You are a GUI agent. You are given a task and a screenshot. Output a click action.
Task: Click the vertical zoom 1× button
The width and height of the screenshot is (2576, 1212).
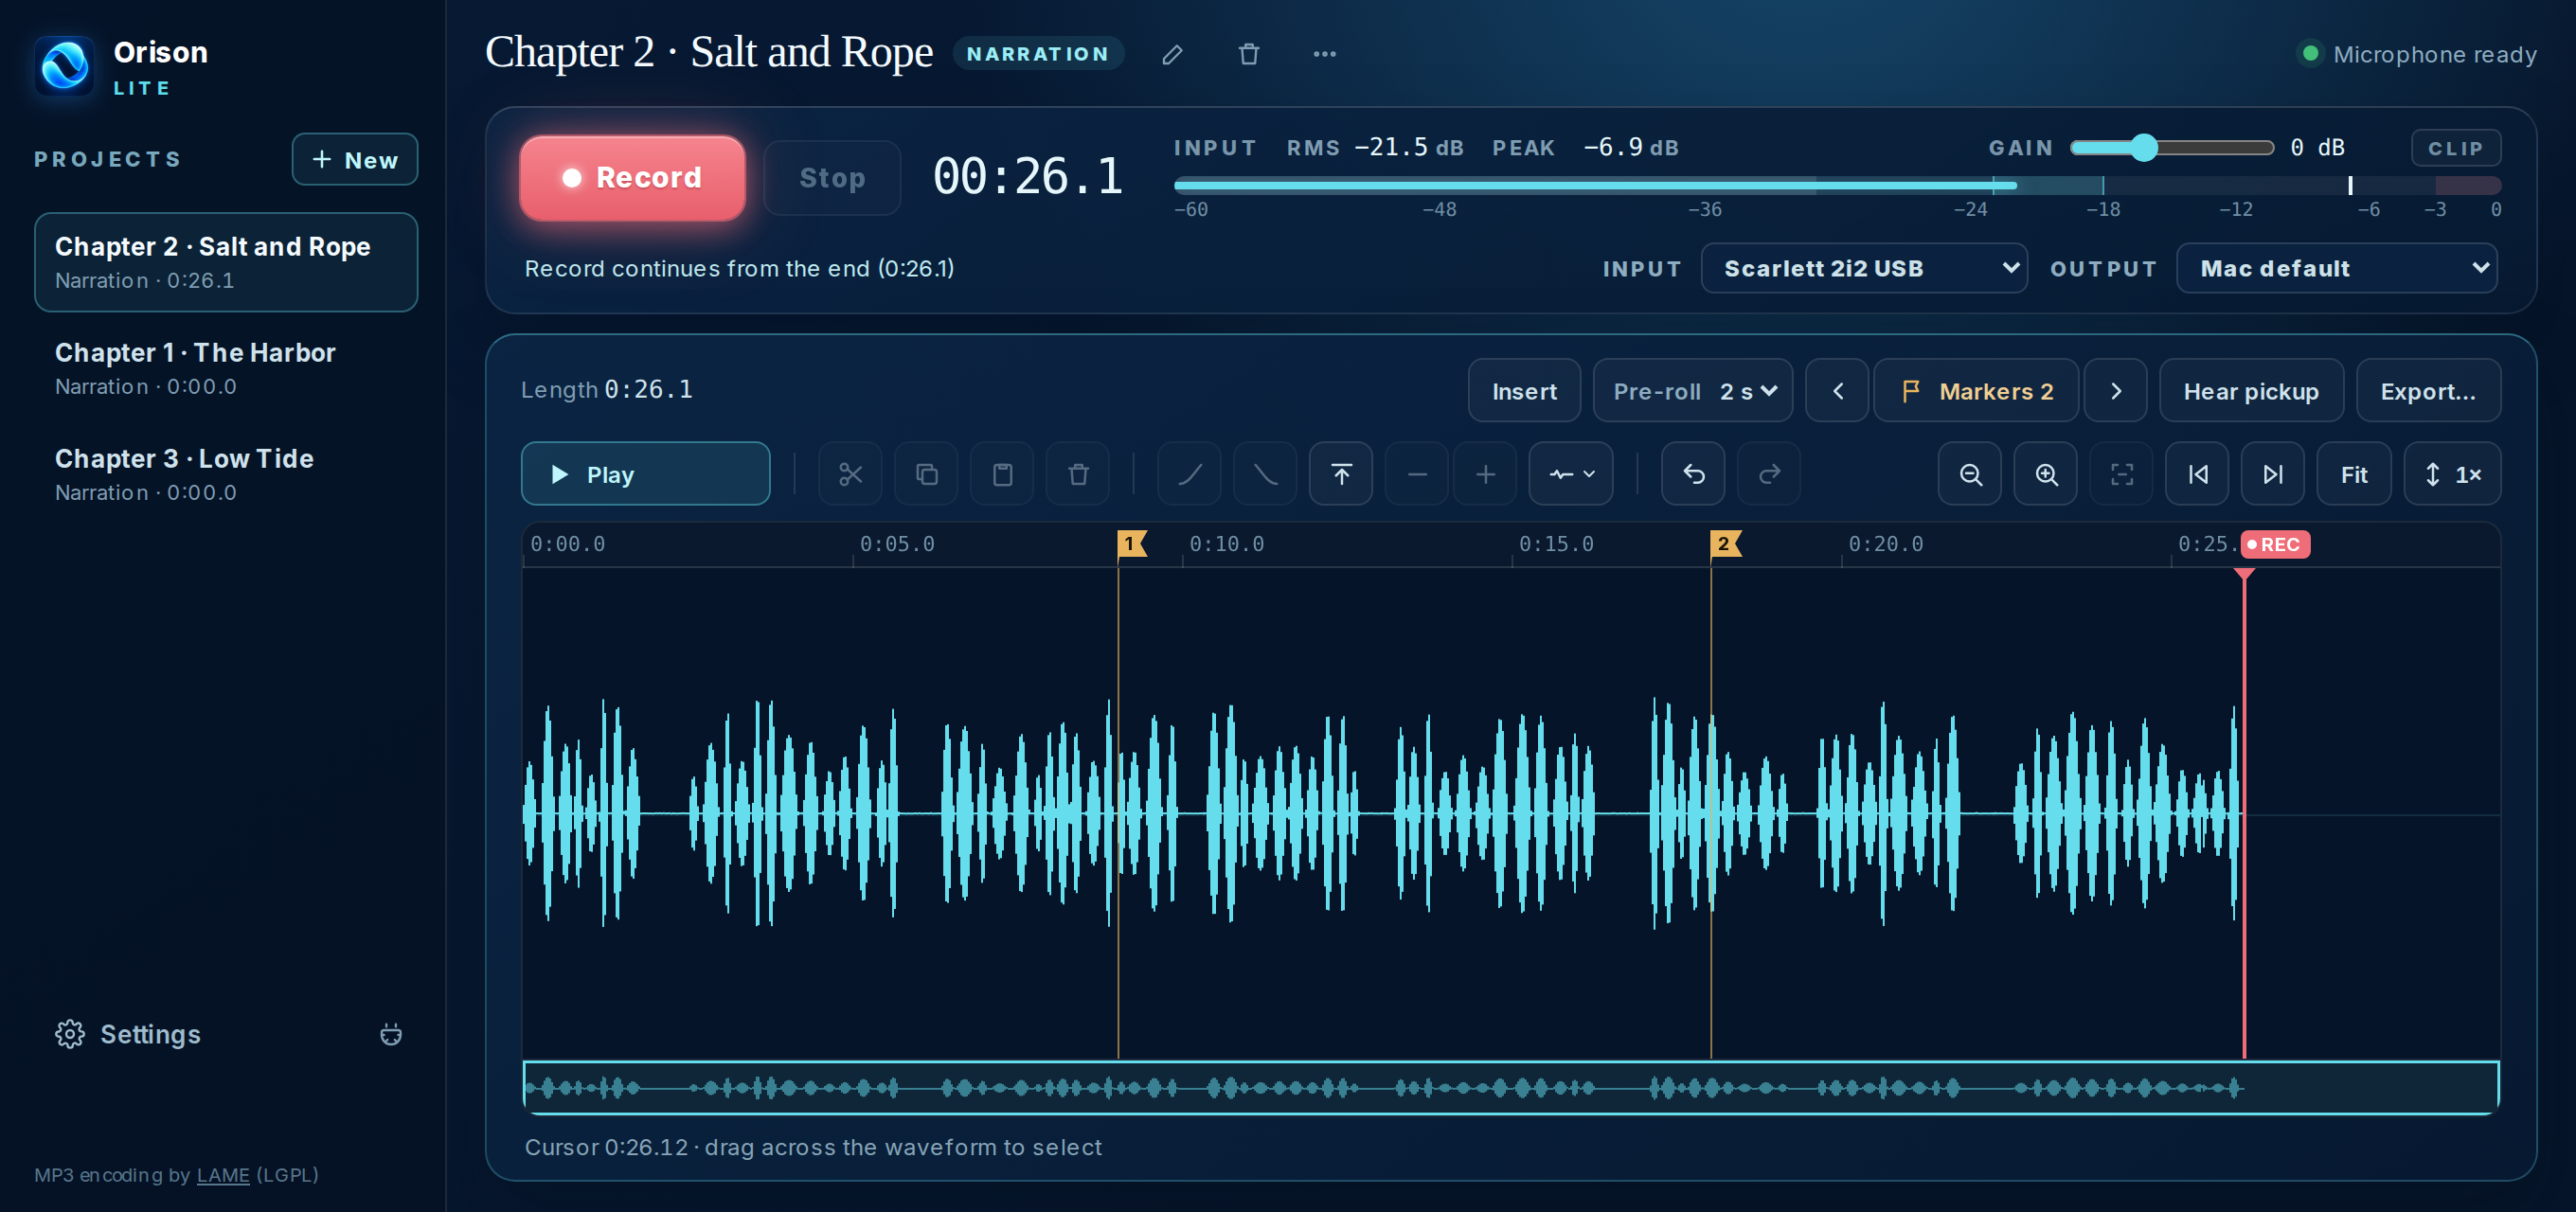2452,474
